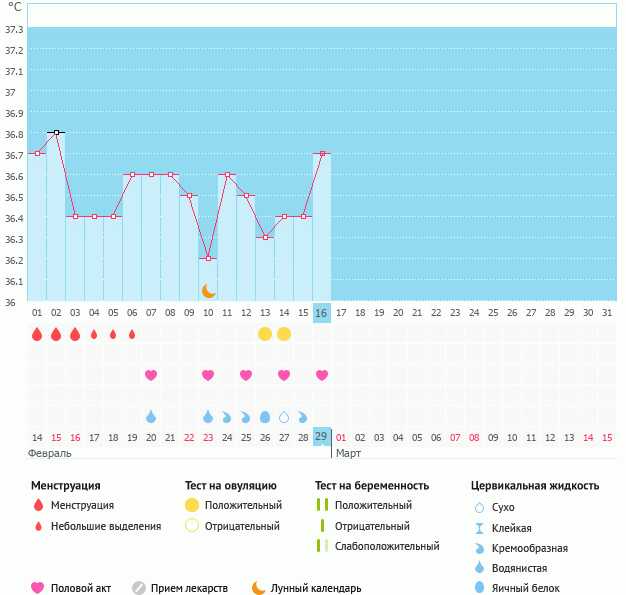
Task: Click the small spotting drop on day 06
Action: 132,334
